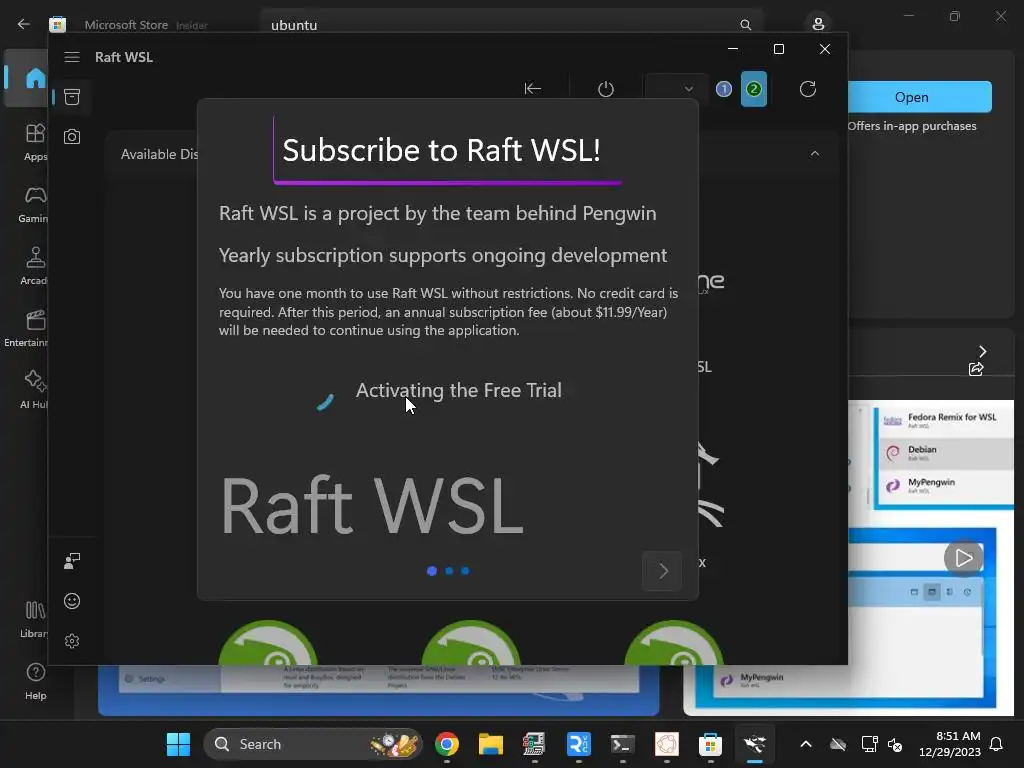Select WSL version 2 badge
Screen dimensions: 1024x768
tap(754, 89)
